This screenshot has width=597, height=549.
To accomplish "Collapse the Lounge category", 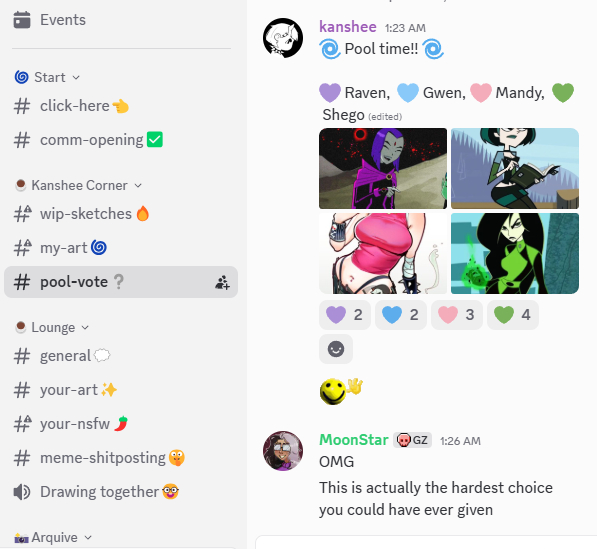I will click(52, 327).
